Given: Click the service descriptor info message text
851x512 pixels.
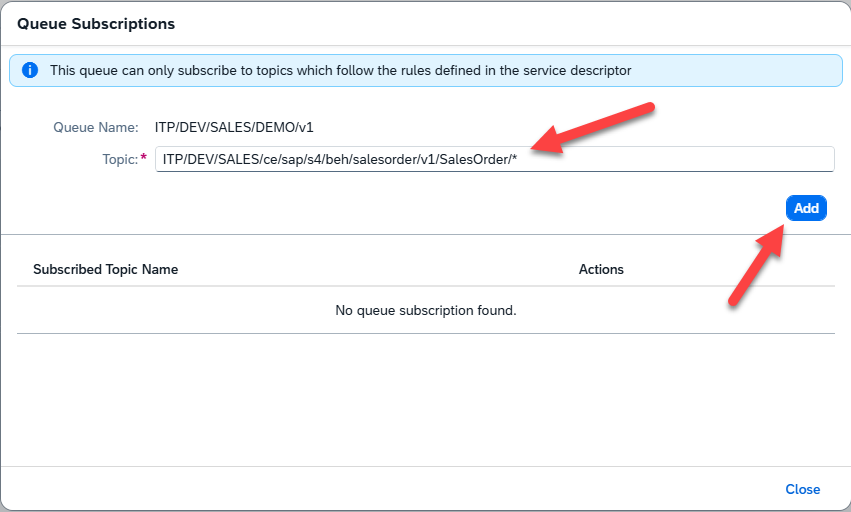Looking at the screenshot, I should click(x=340, y=71).
